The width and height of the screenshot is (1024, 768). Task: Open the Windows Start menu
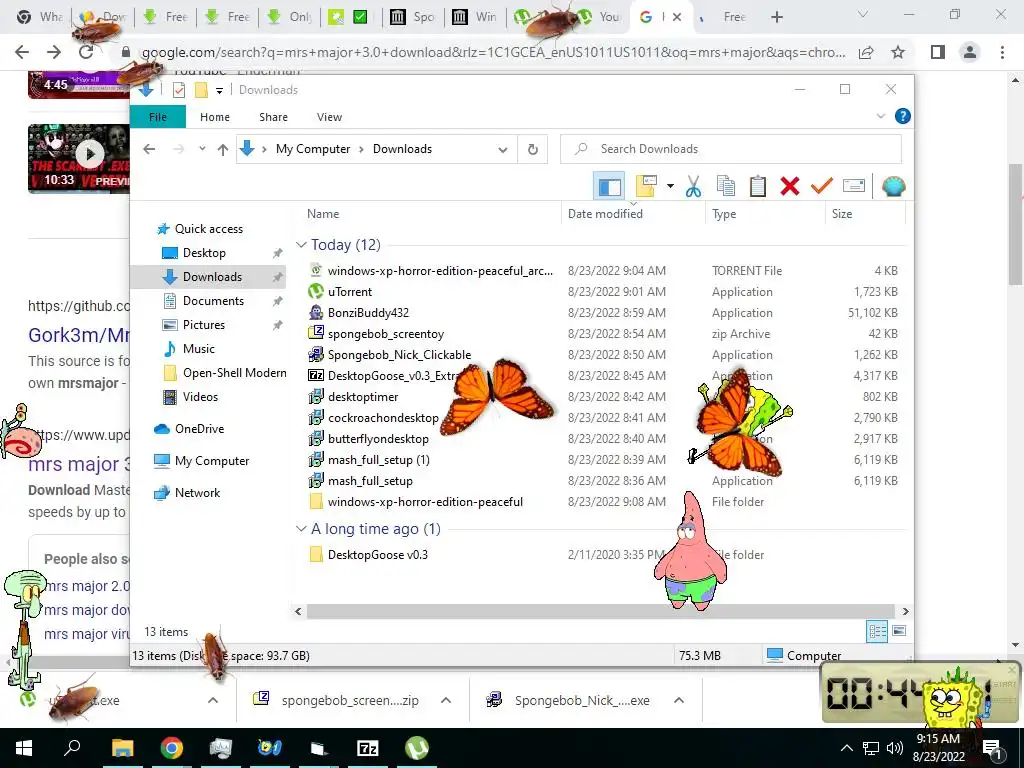point(24,748)
